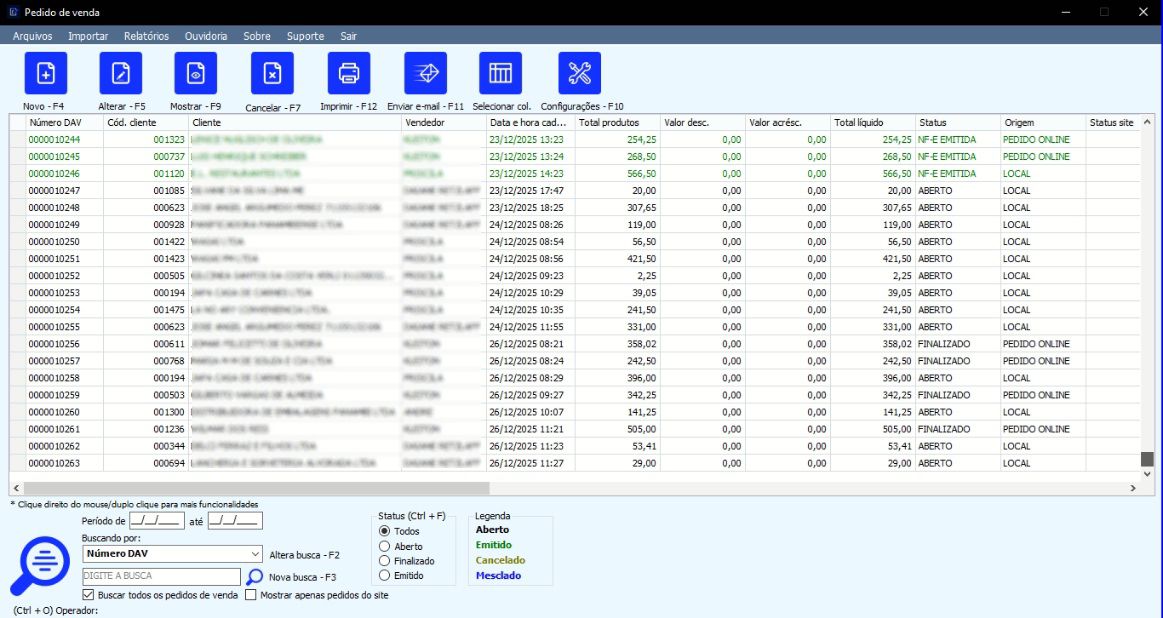Click the Novo new order icon
Viewport: 1163px width, 618px height.
coord(46,74)
